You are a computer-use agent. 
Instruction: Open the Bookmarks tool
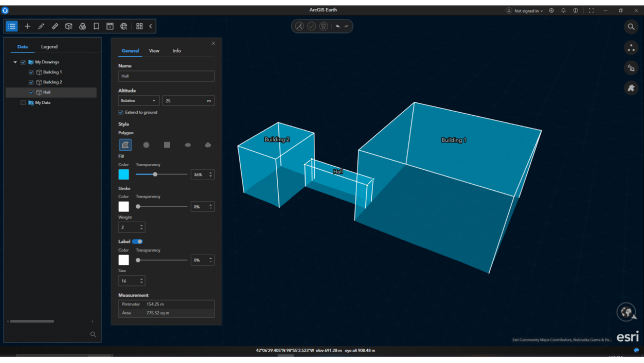click(x=96, y=26)
